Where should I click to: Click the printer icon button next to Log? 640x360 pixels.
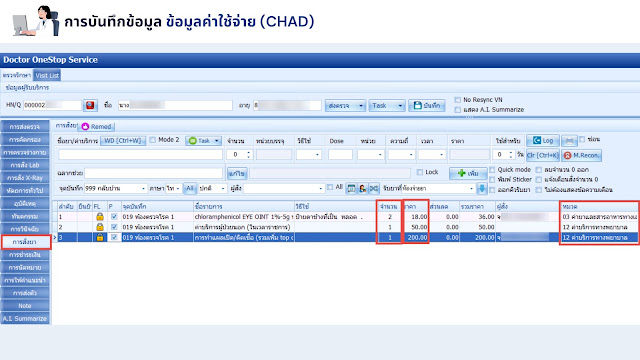[x=569, y=140]
